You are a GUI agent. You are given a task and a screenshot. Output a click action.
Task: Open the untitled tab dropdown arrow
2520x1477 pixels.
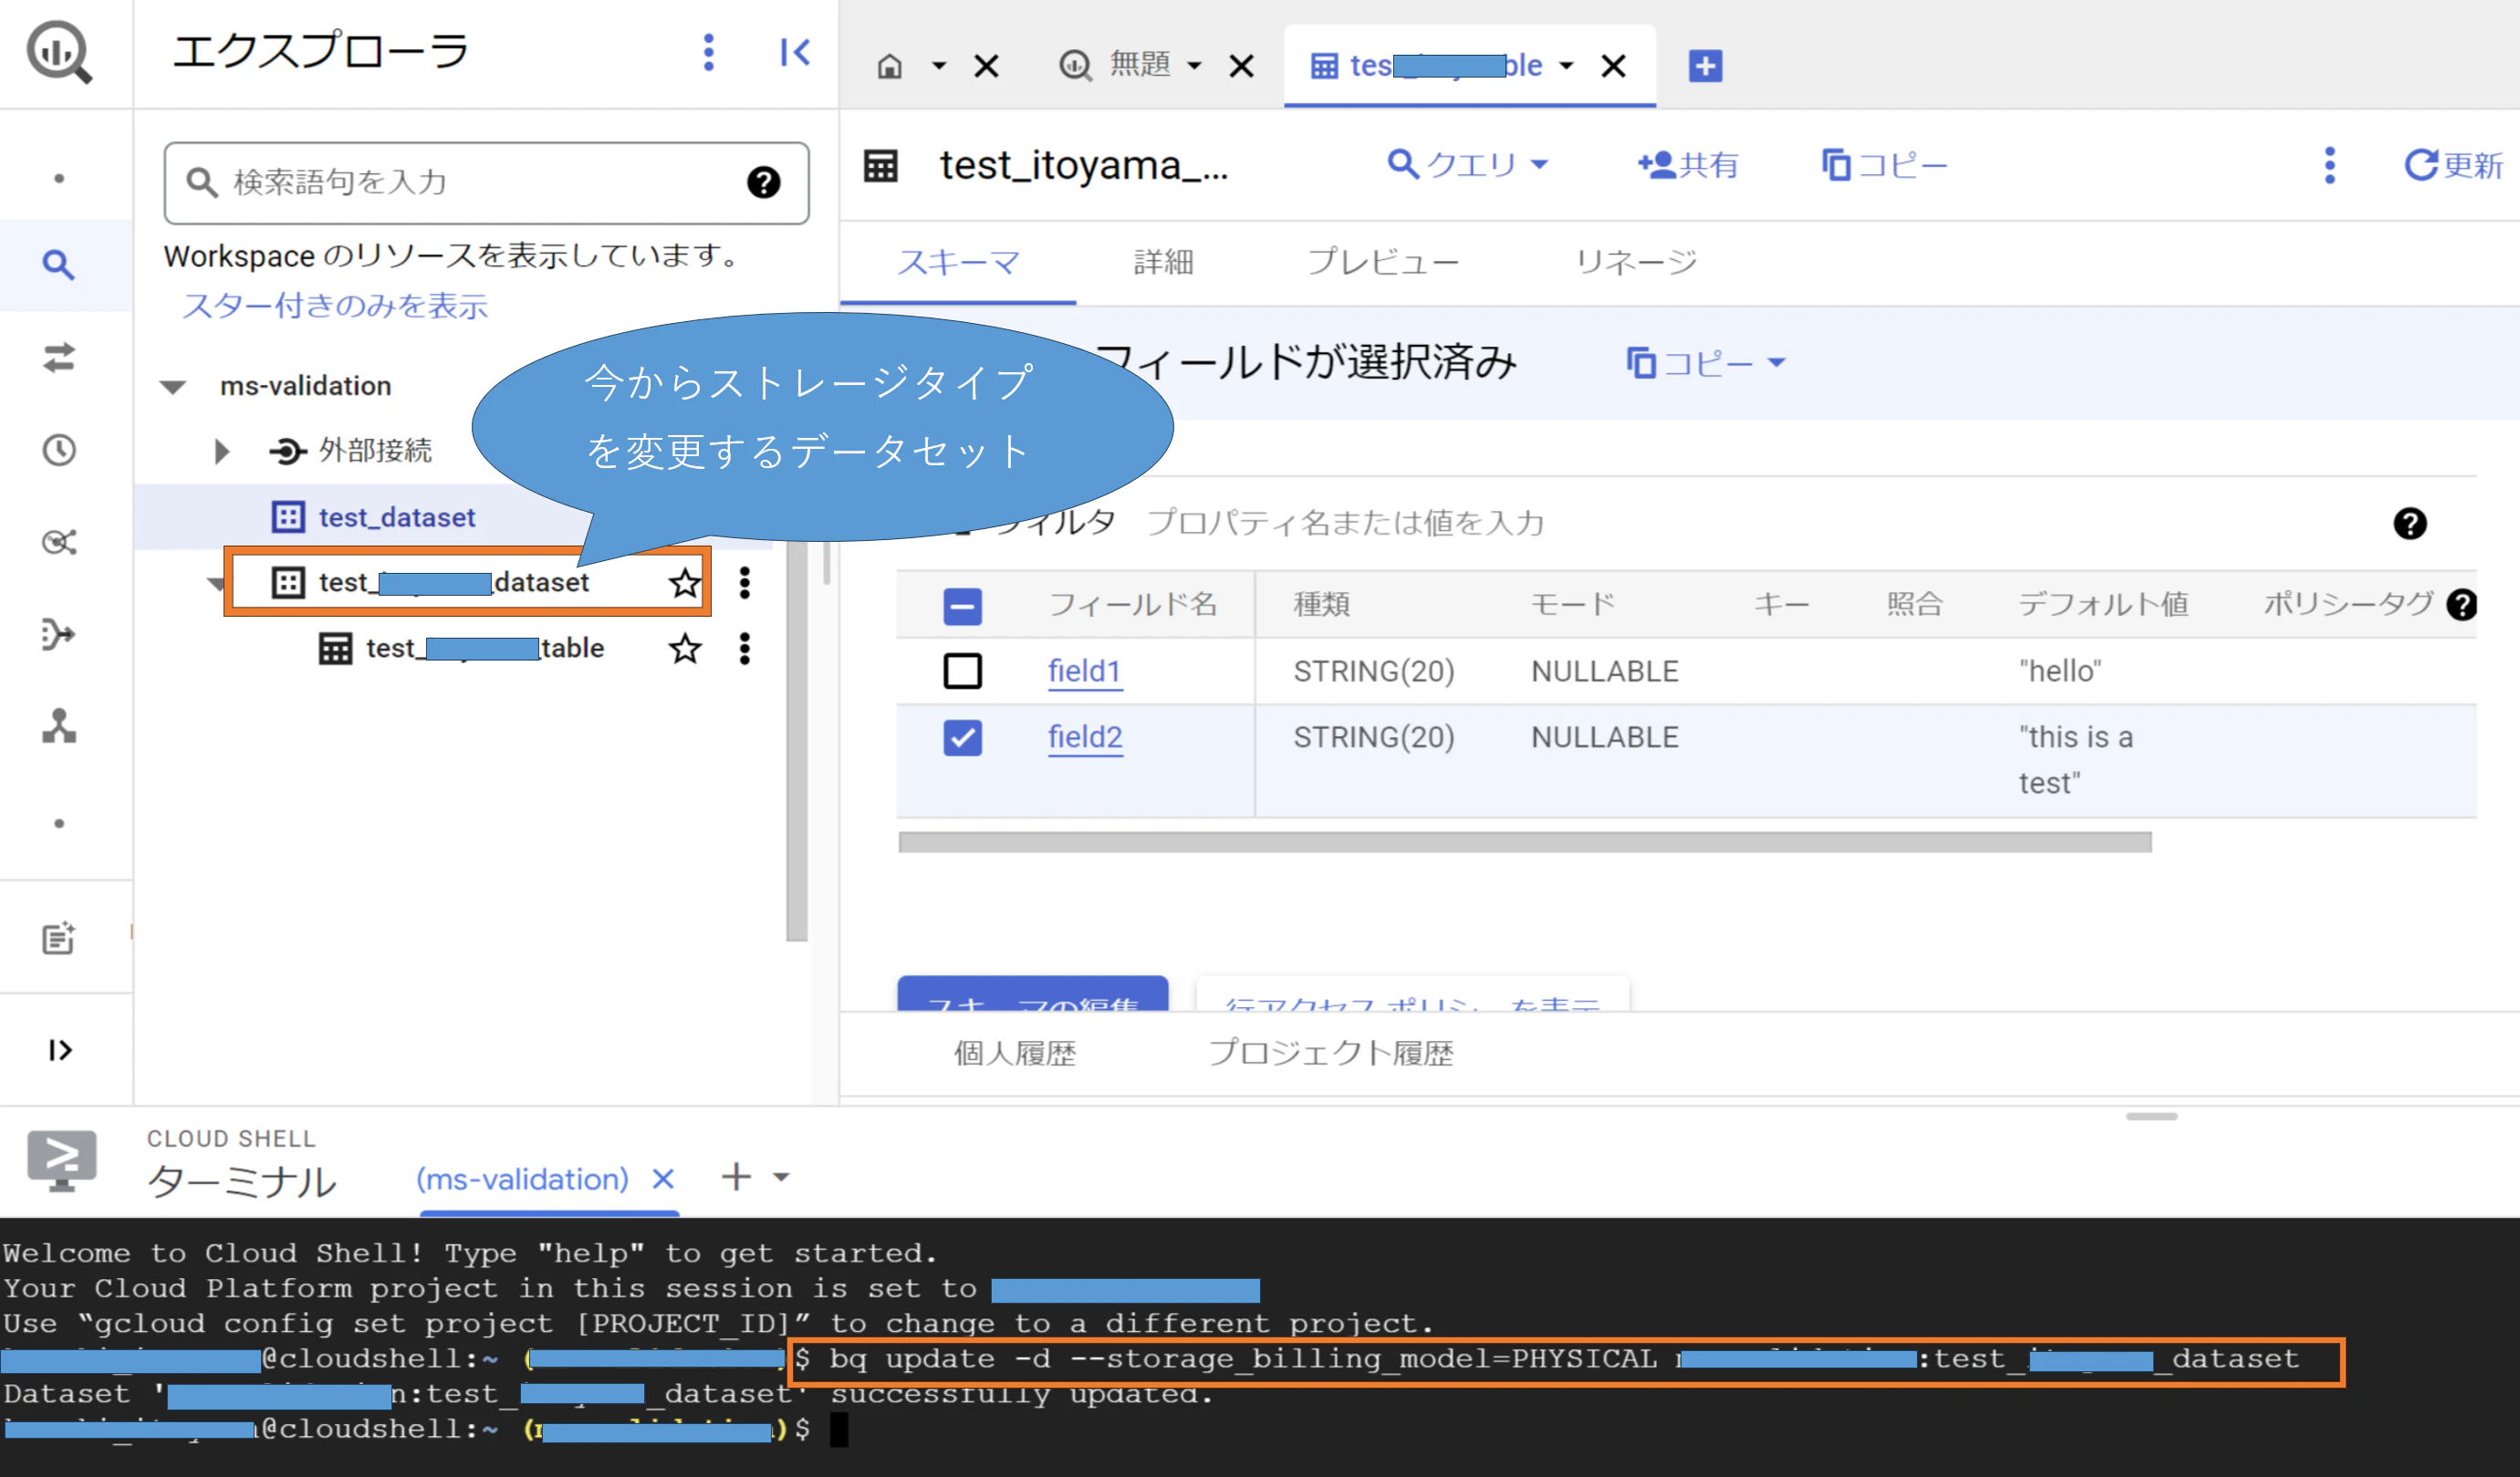pyautogui.click(x=1194, y=66)
